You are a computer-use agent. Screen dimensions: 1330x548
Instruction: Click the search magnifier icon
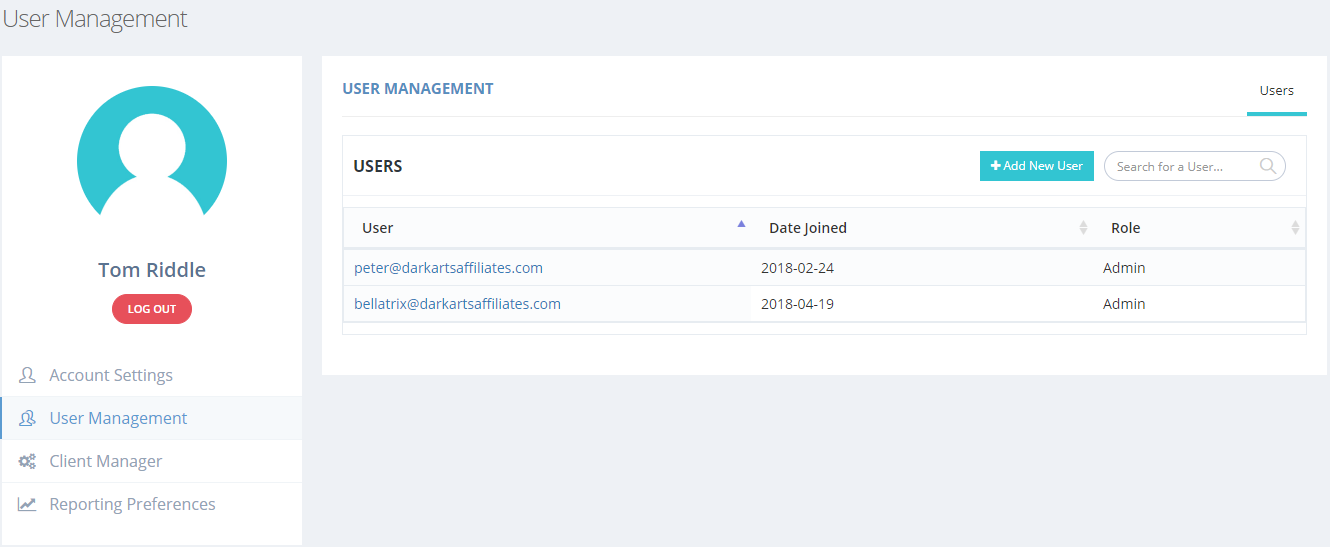tap(1268, 166)
